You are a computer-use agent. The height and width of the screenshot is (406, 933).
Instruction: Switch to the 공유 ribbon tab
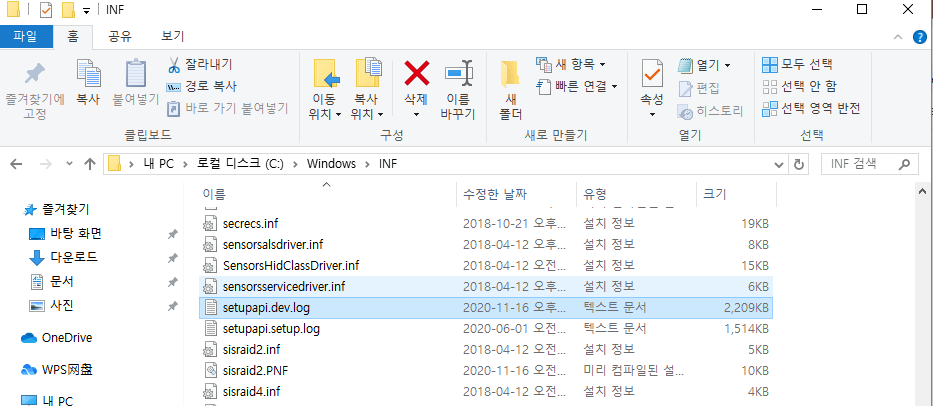tap(120, 37)
